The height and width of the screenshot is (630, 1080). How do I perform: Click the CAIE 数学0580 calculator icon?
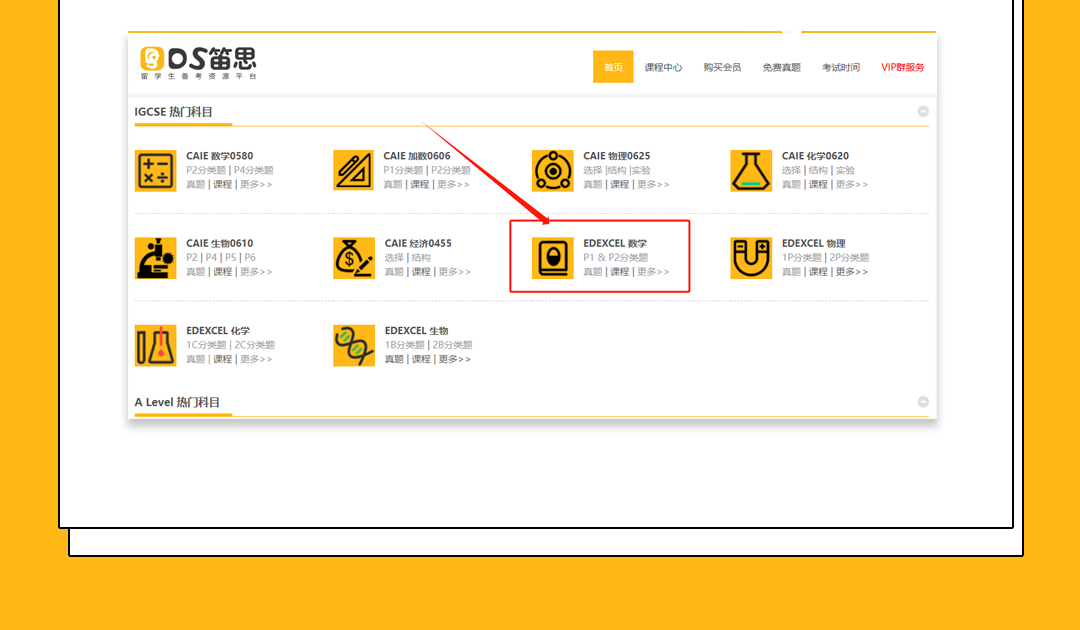click(x=155, y=170)
